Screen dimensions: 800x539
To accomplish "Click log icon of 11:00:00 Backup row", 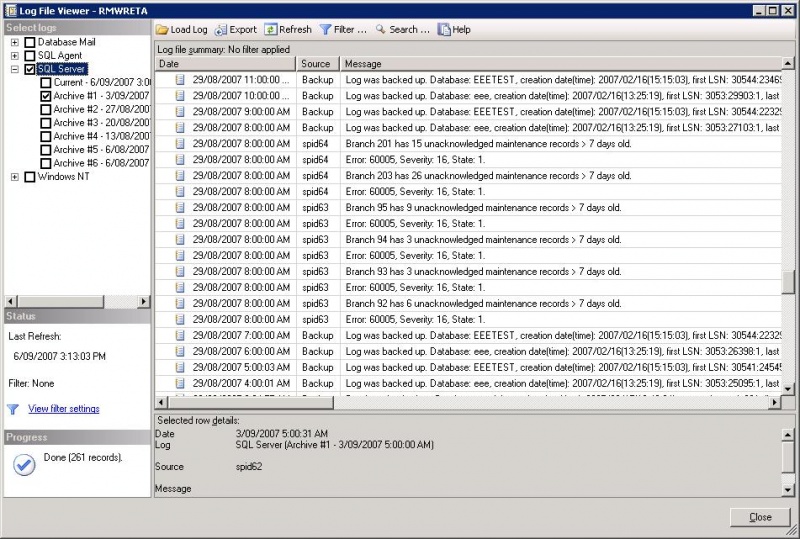I will tap(180, 80).
